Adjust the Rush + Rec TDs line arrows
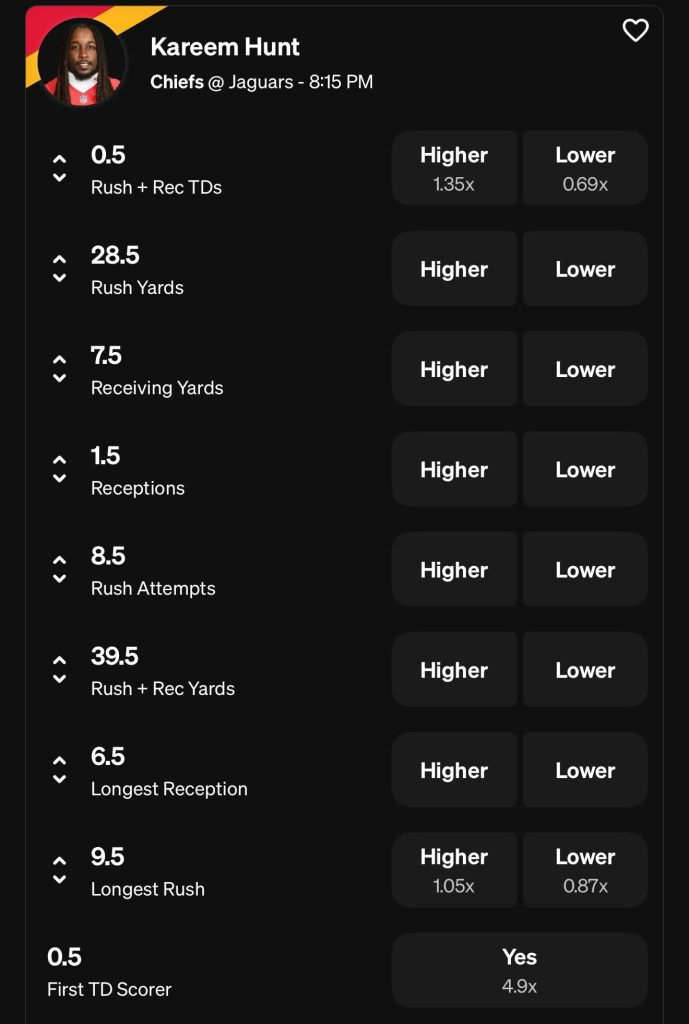The height and width of the screenshot is (1024, 689). click(60, 168)
